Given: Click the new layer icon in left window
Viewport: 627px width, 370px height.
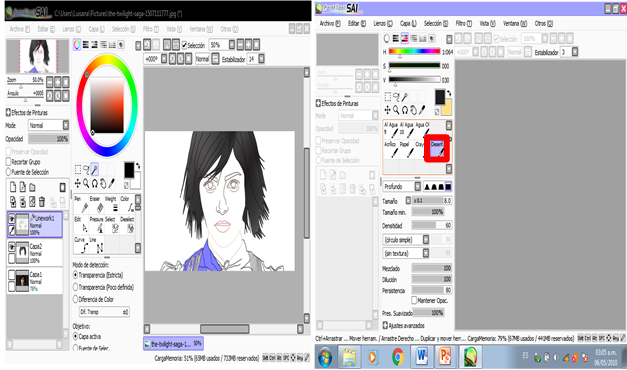Looking at the screenshot, I should (13, 187).
